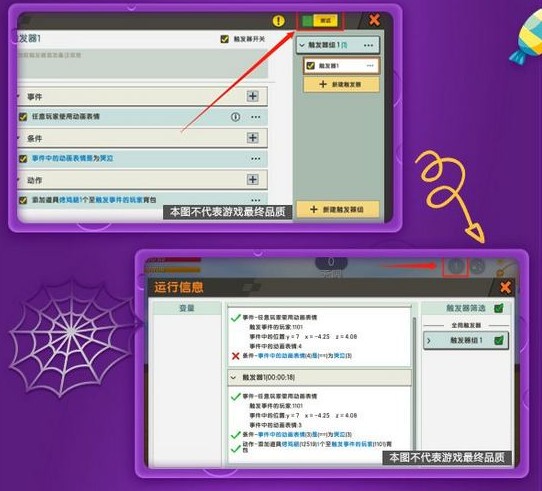Open more options for 触发器1 list item
Screen dimensions: 542x491
(x=370, y=66)
